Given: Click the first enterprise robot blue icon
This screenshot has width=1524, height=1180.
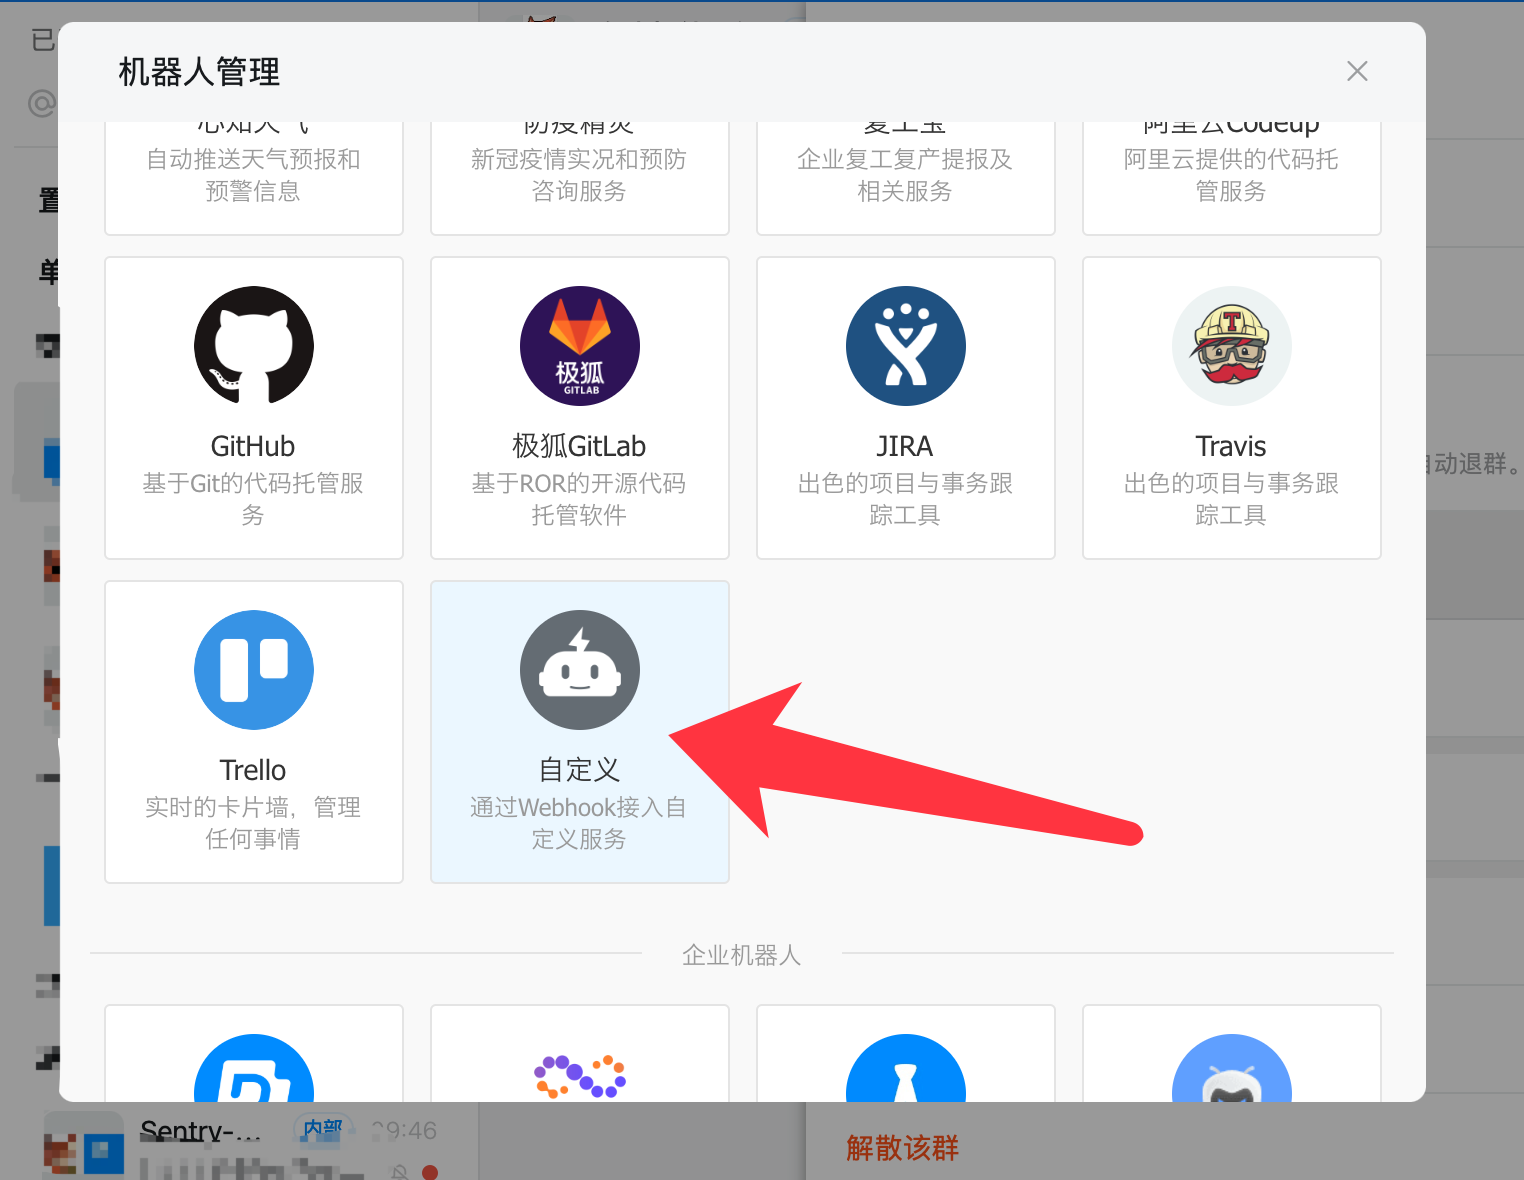Looking at the screenshot, I should pos(254,1068).
